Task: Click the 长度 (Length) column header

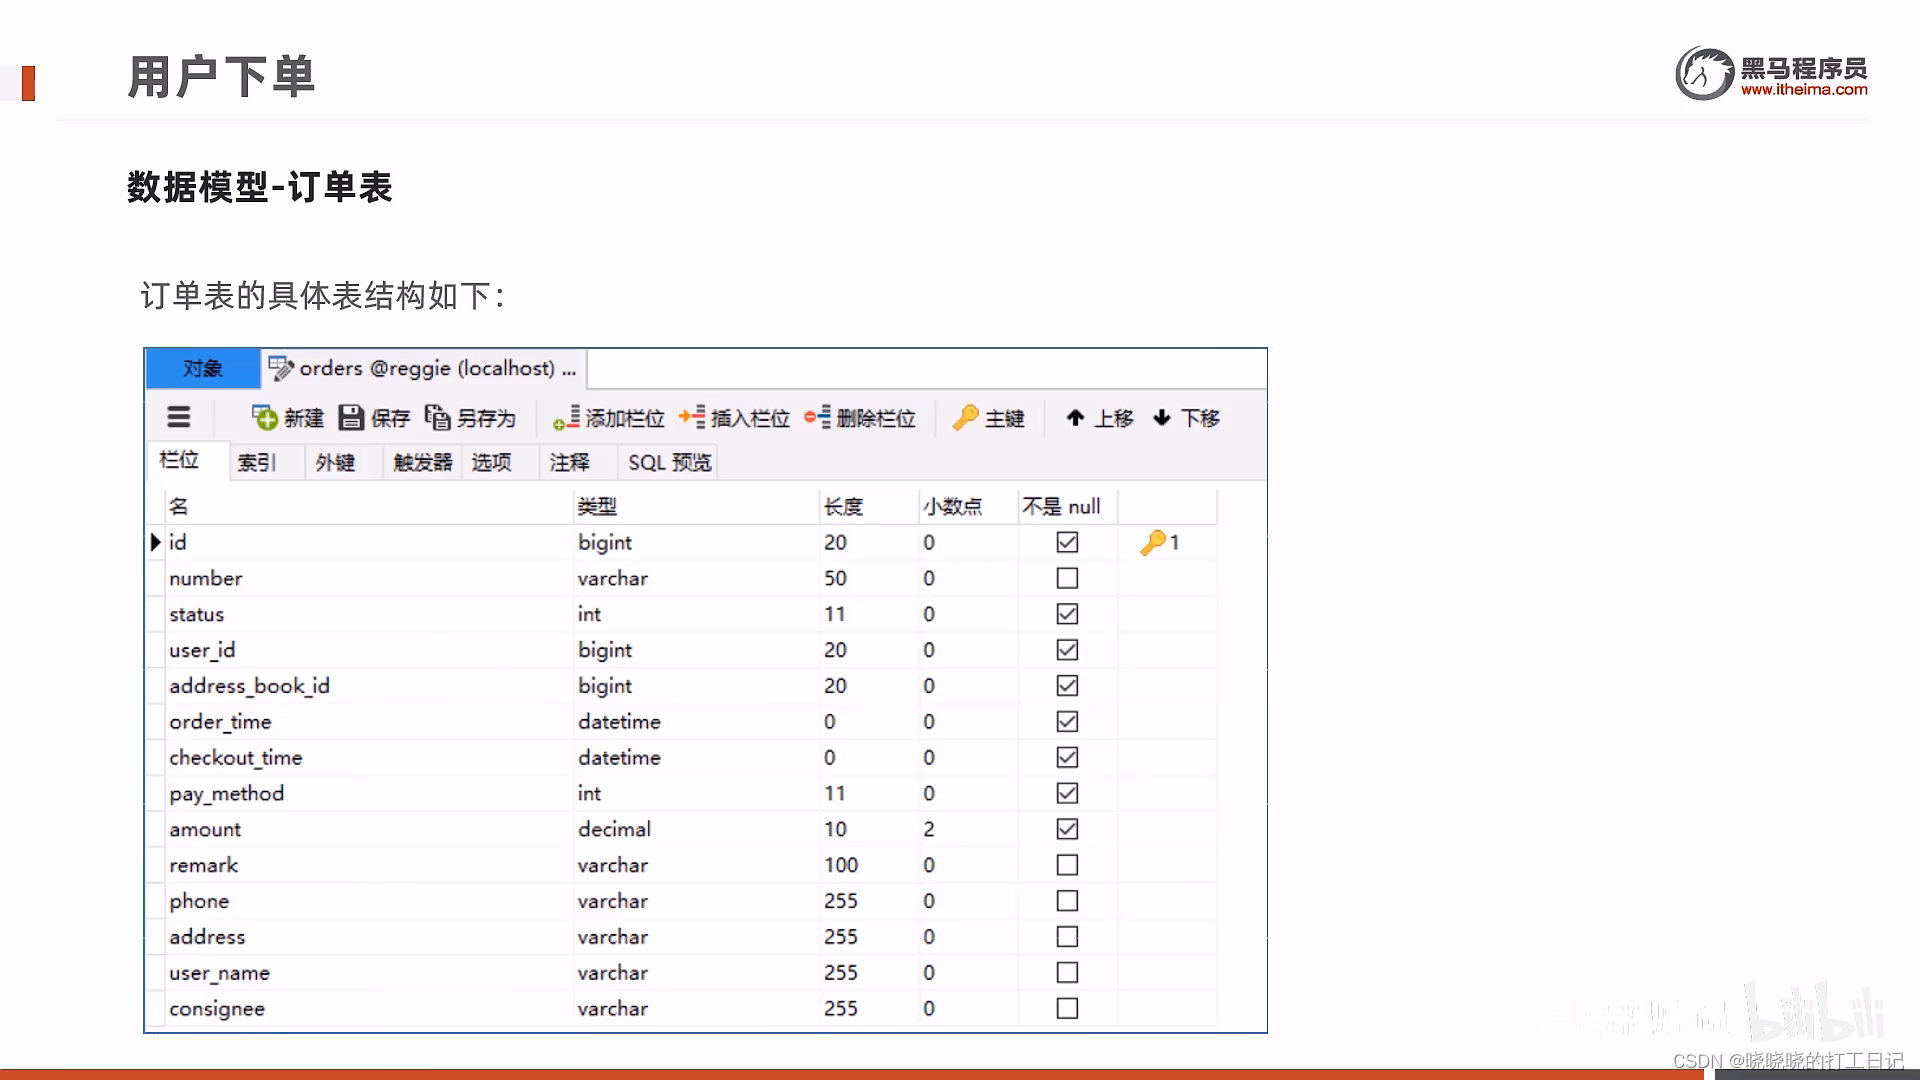Action: 868,506
